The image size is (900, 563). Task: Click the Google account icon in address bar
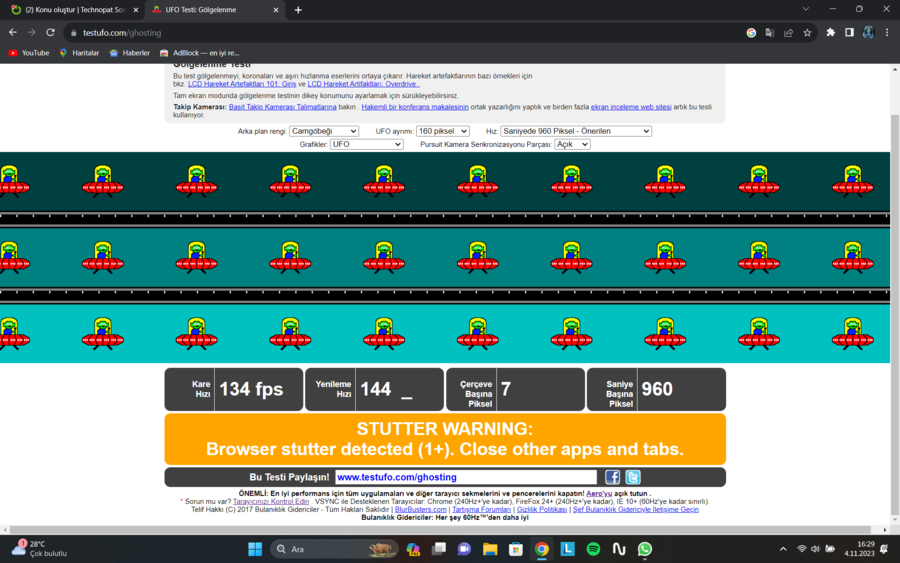coord(751,33)
